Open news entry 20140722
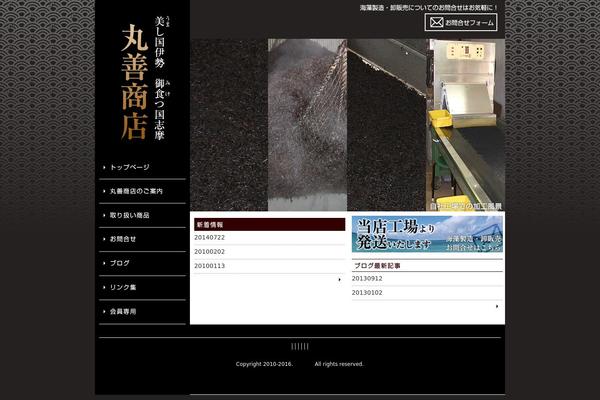This screenshot has width=600, height=400. coord(209,237)
